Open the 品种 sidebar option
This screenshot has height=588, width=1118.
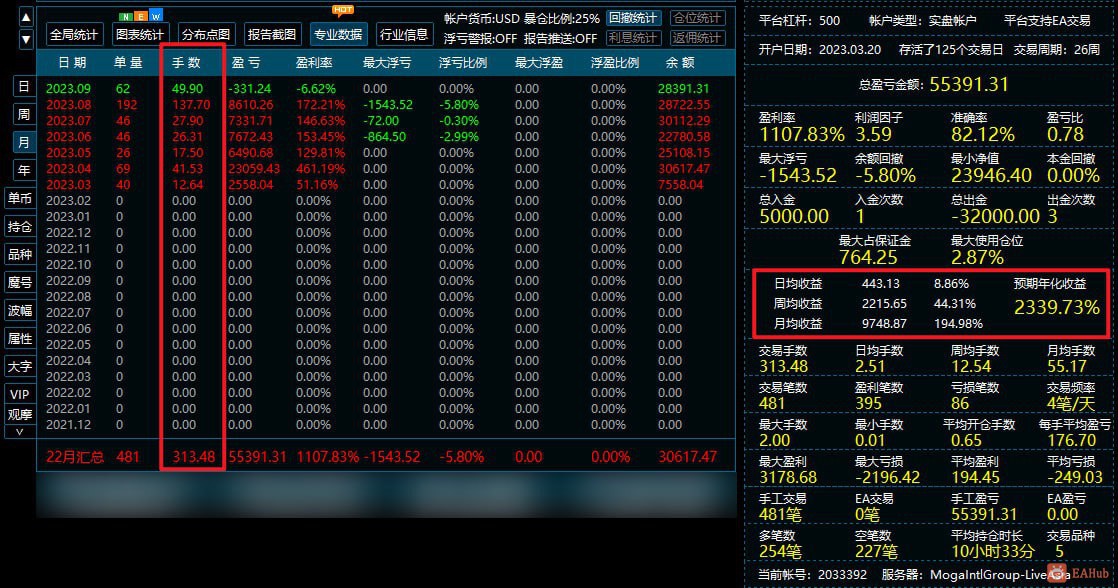point(20,254)
